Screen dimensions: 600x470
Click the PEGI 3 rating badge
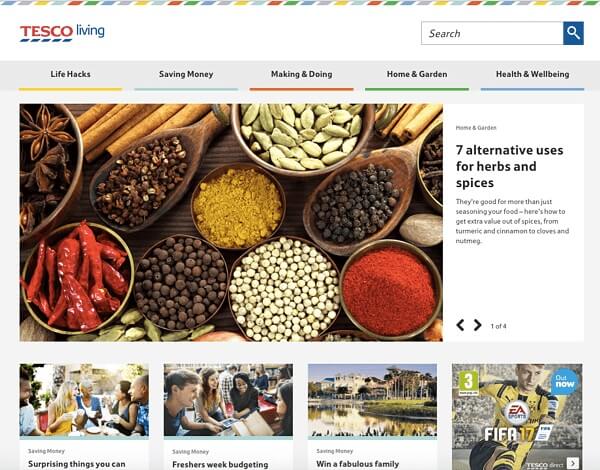point(469,383)
